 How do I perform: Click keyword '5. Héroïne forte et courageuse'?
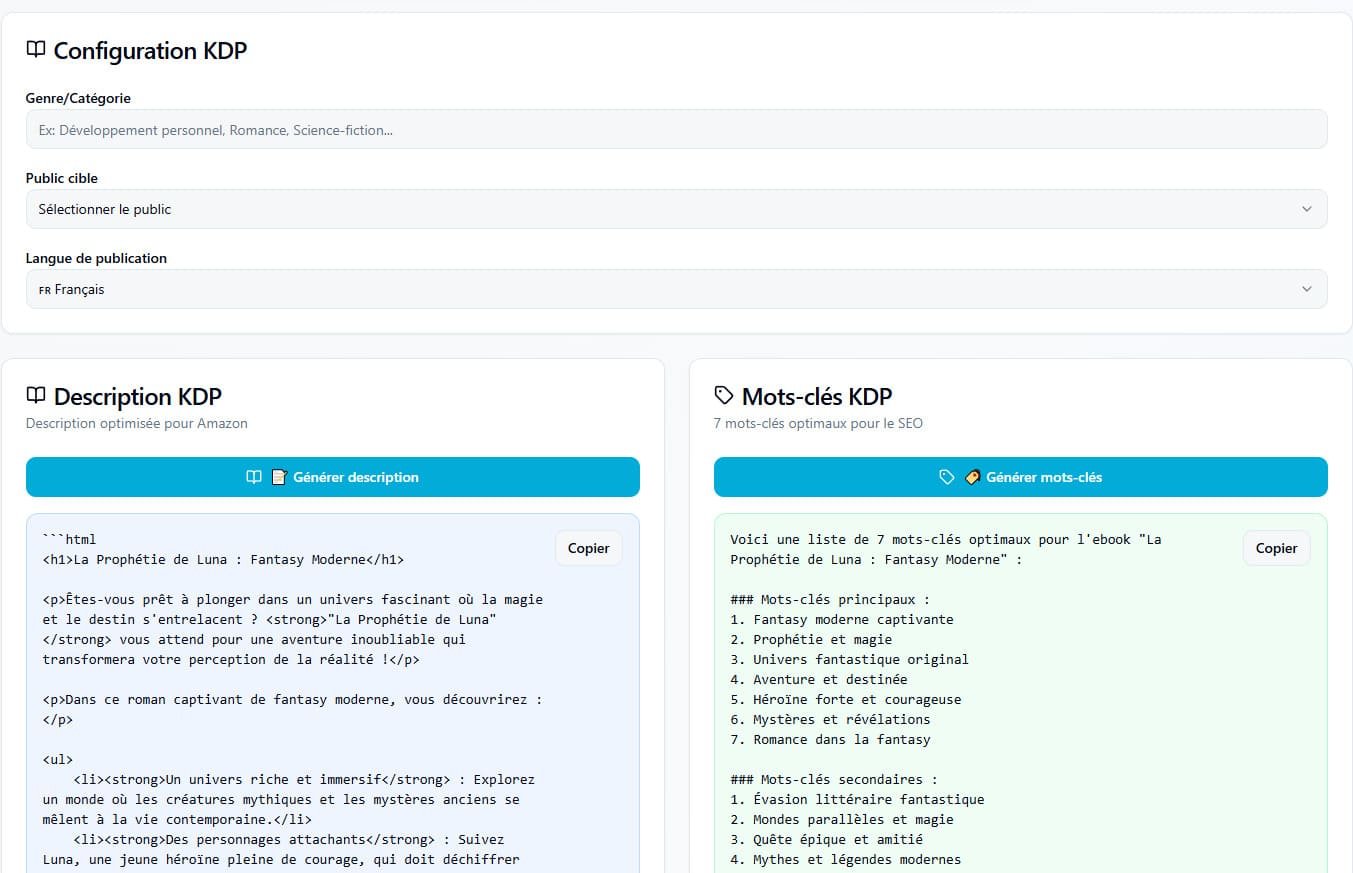pyautogui.click(x=846, y=699)
